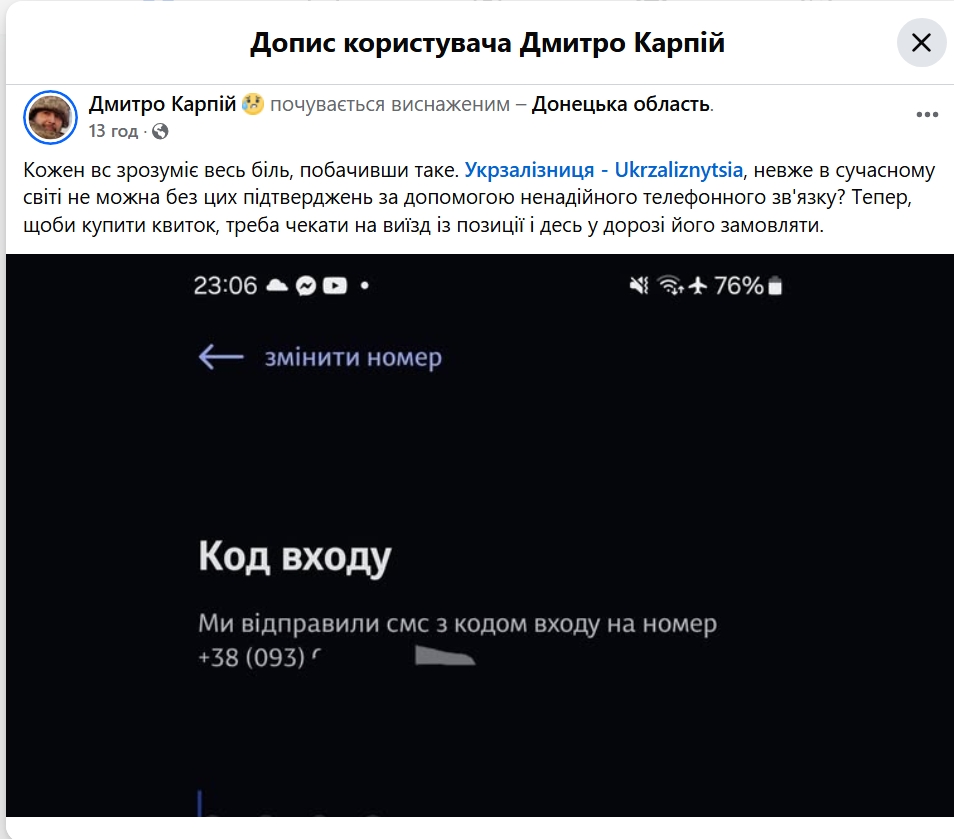Click the muted sound icon in the status bar
Viewport: 954px width, 839px height.
point(639,286)
